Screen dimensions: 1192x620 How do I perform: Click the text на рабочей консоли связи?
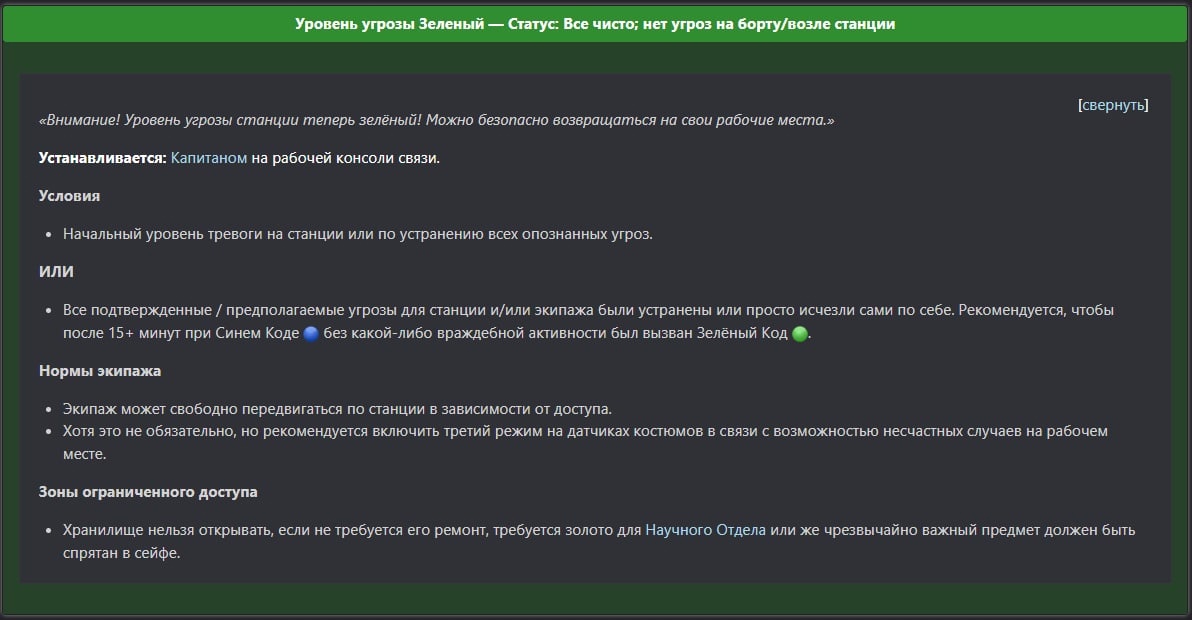345,158
